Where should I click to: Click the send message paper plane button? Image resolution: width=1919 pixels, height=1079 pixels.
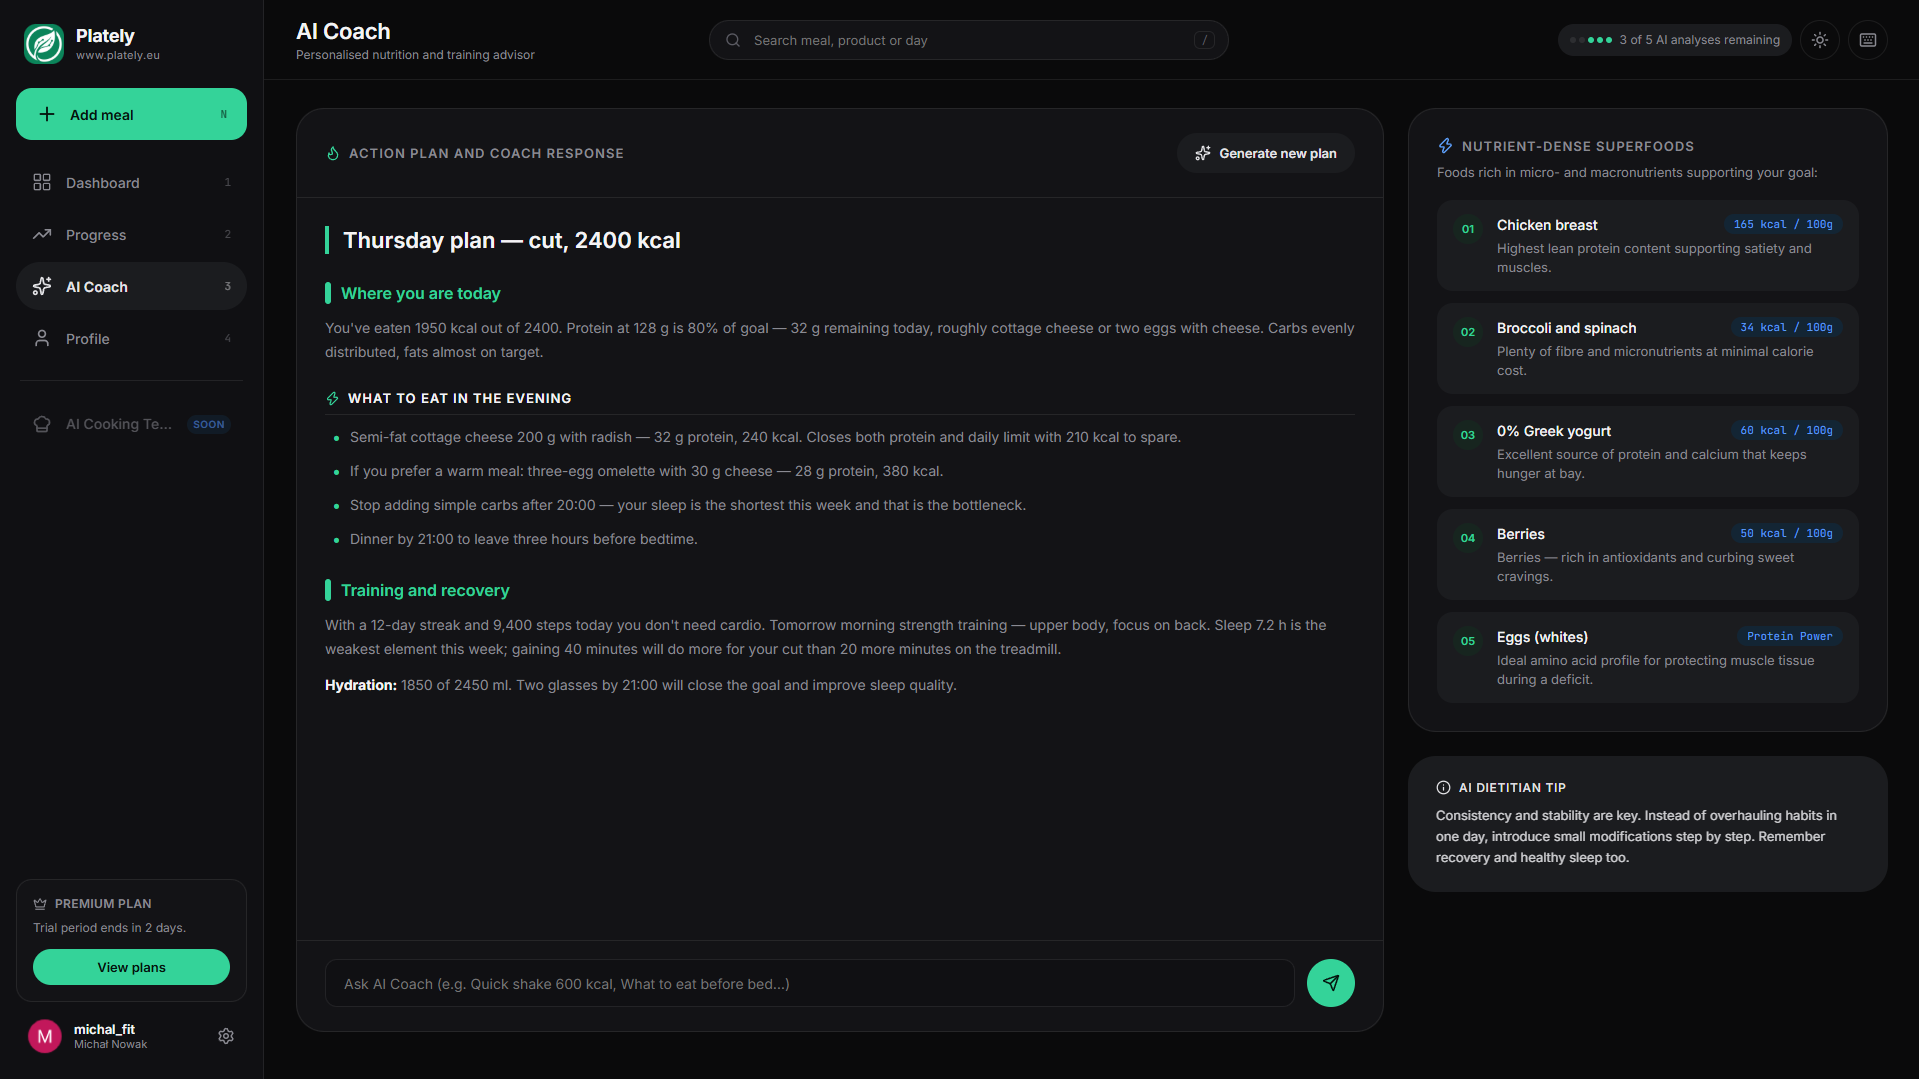click(1331, 983)
